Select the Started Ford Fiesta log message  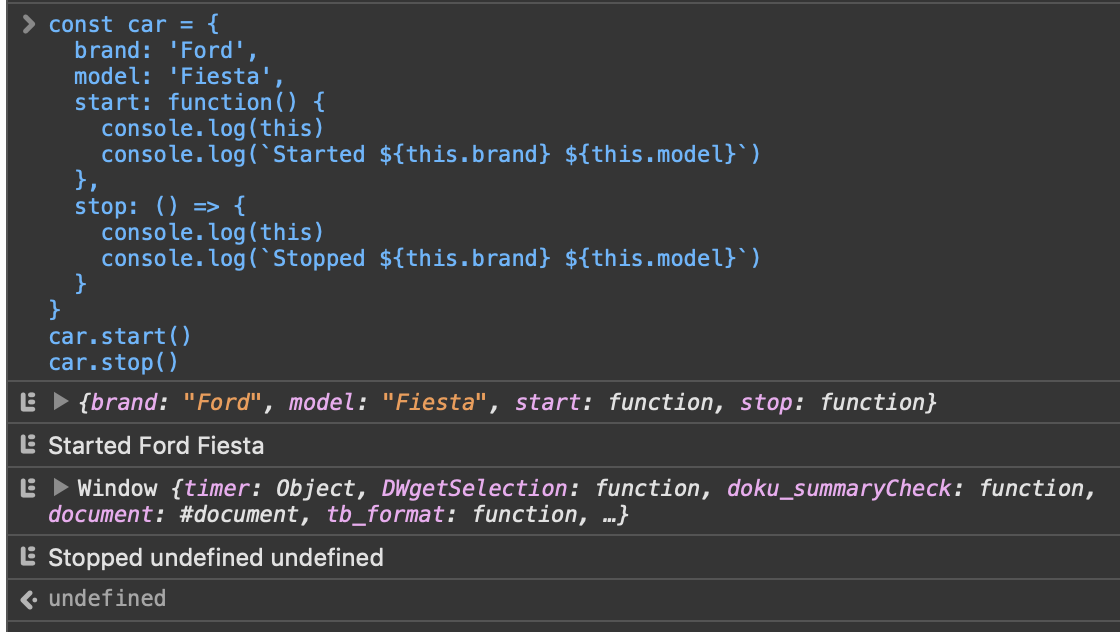point(156,446)
